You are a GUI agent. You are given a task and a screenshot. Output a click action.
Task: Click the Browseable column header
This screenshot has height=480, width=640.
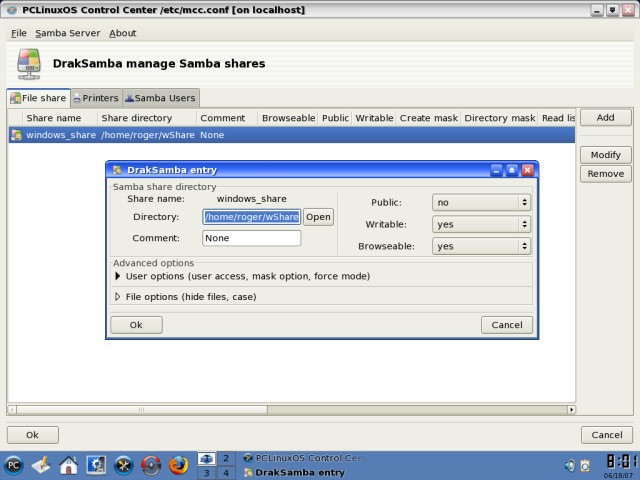288,118
